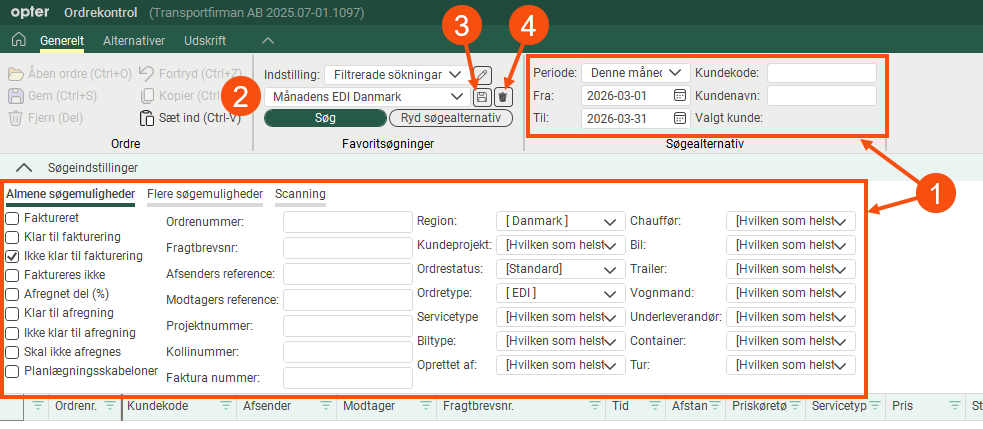
Task: Delete the favorite search with the trash icon
Action: click(504, 97)
